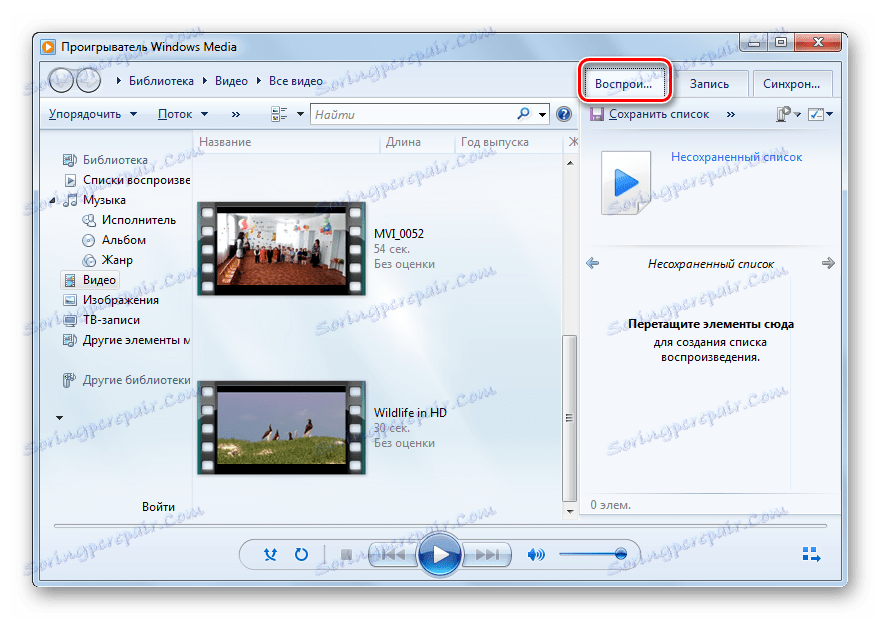Click the search magnifier icon

point(523,114)
